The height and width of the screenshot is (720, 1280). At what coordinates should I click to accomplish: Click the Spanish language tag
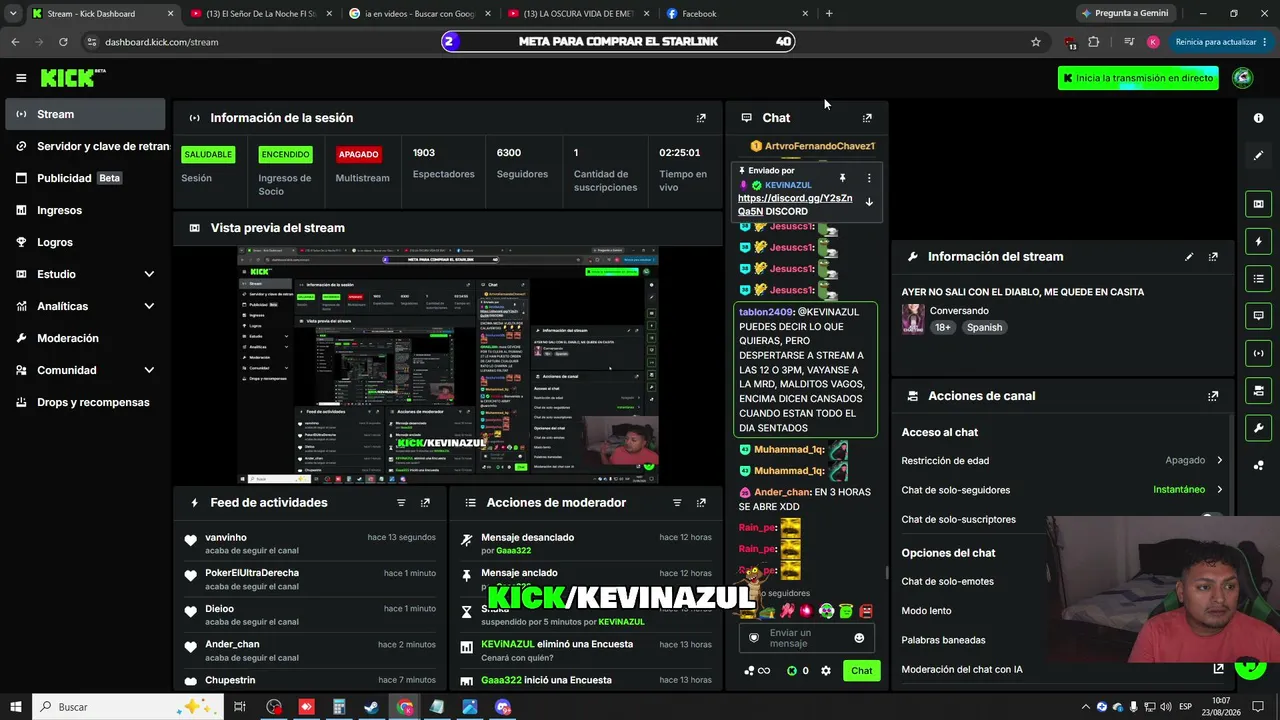pos(984,327)
